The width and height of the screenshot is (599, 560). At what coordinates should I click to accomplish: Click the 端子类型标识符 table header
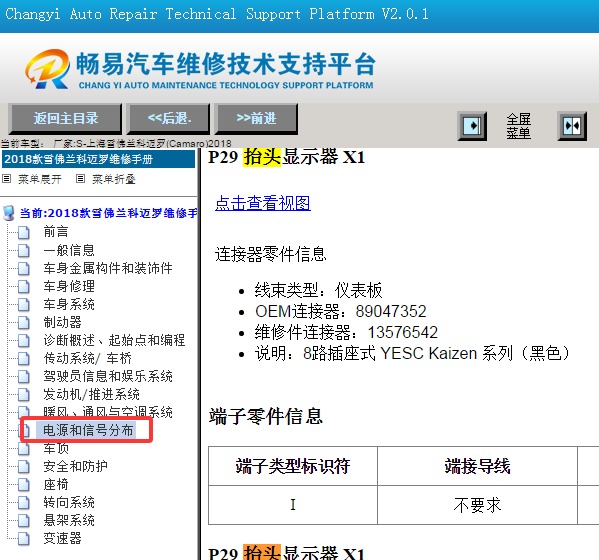point(293,466)
